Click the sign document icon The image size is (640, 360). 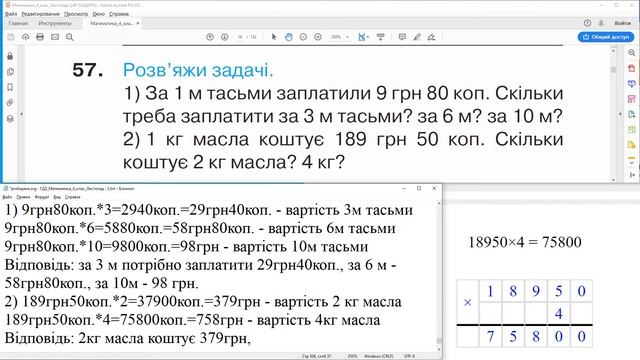[431, 37]
